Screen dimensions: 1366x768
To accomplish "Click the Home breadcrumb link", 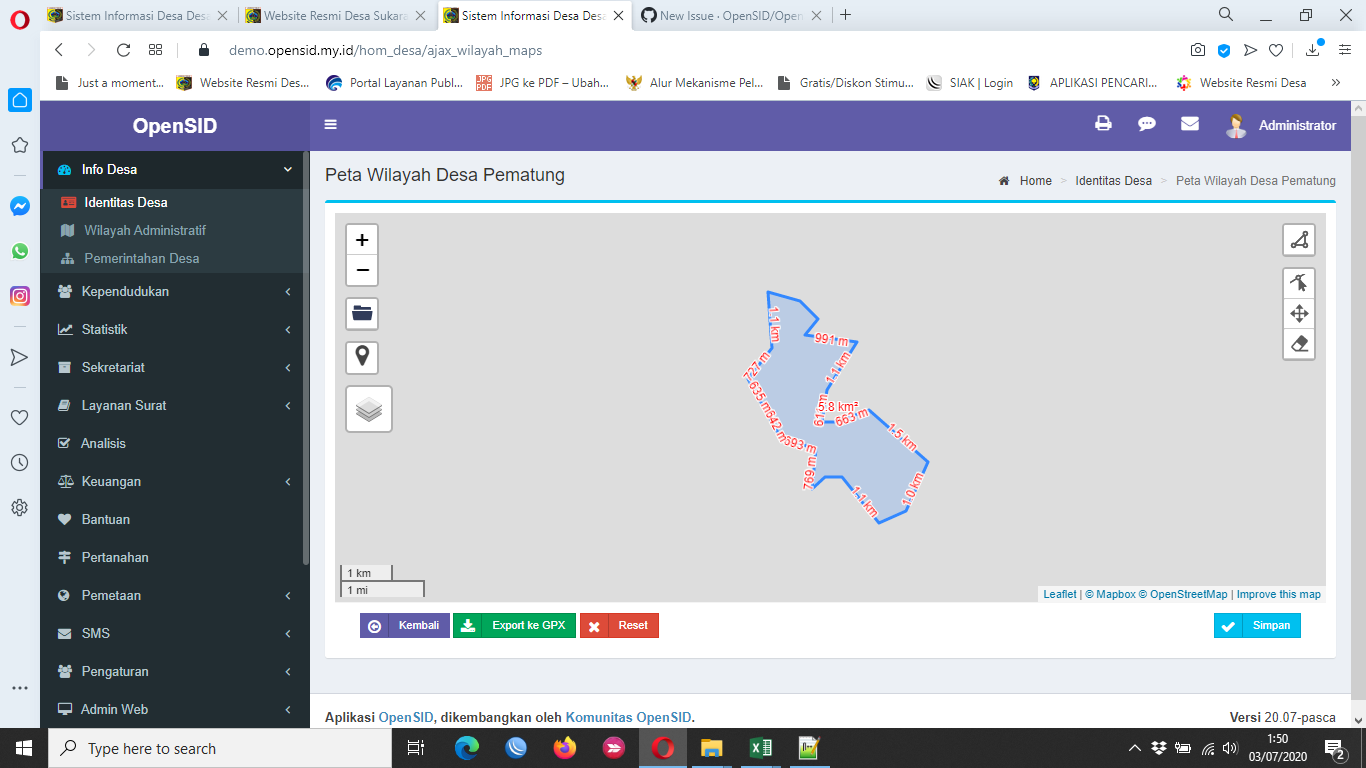I will click(x=1035, y=181).
